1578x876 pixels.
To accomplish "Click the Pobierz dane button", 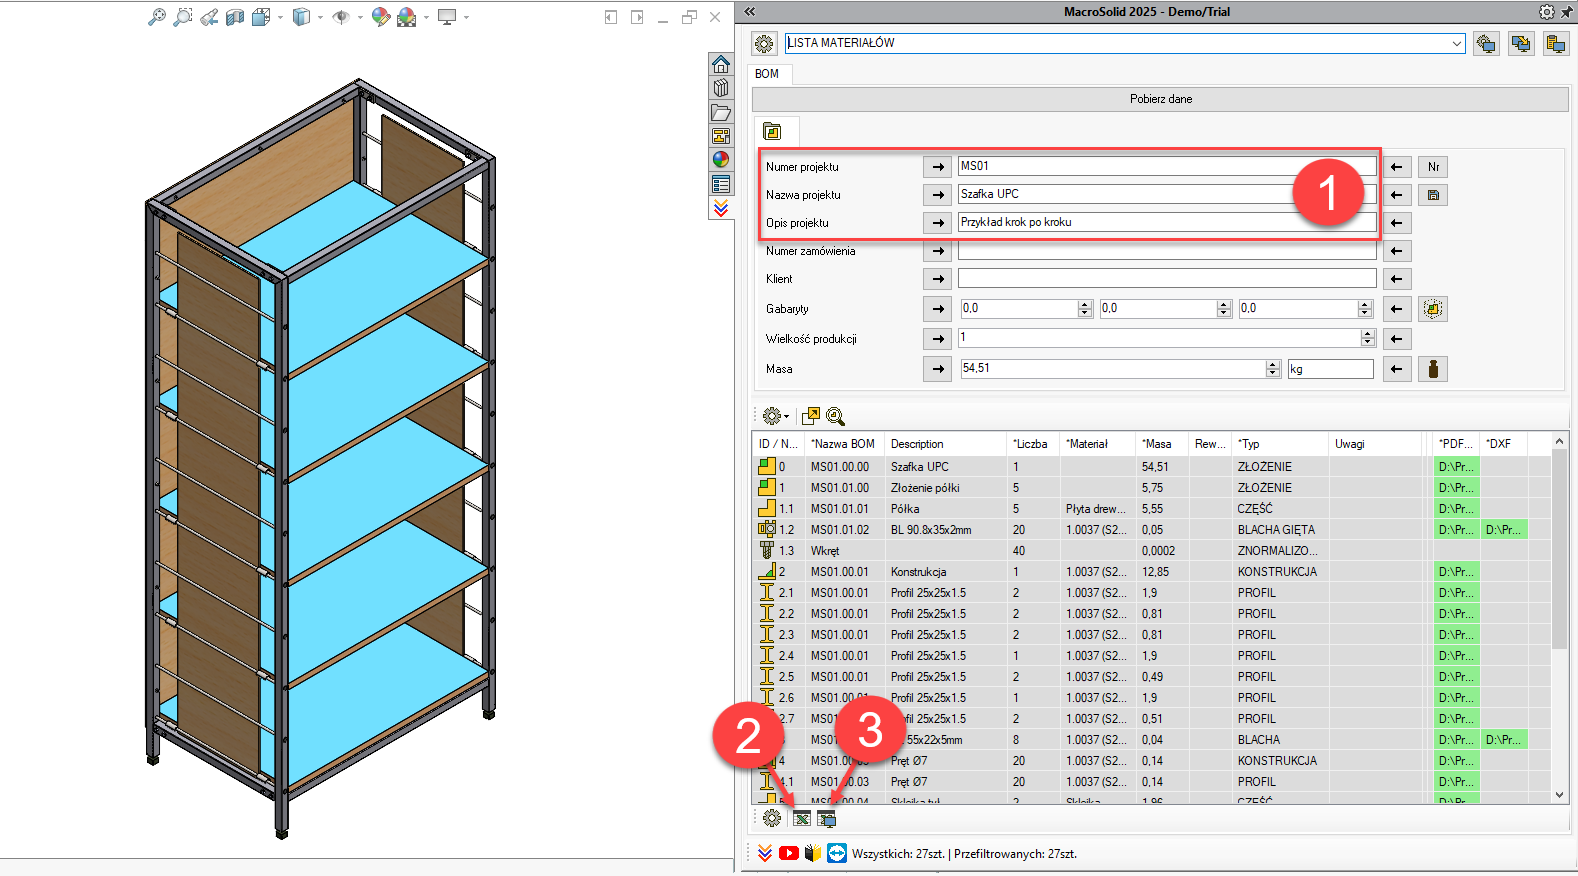I will click(x=1160, y=99).
